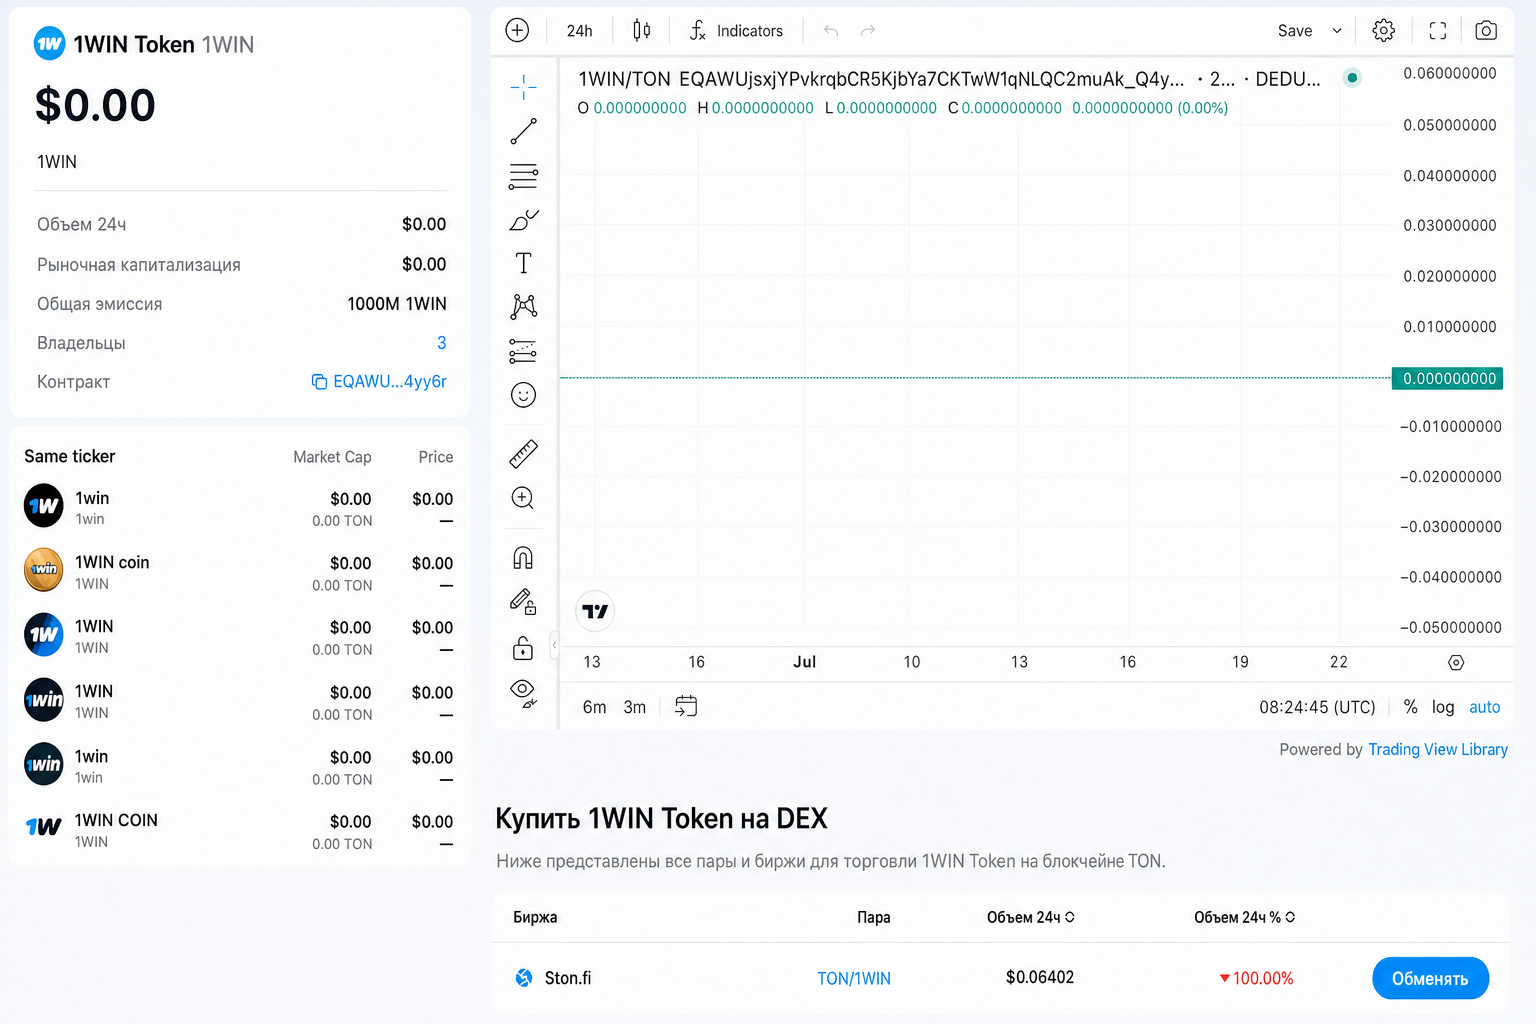This screenshot has width=1536, height=1024.
Task: Toggle percent scale mode
Action: click(x=1411, y=707)
